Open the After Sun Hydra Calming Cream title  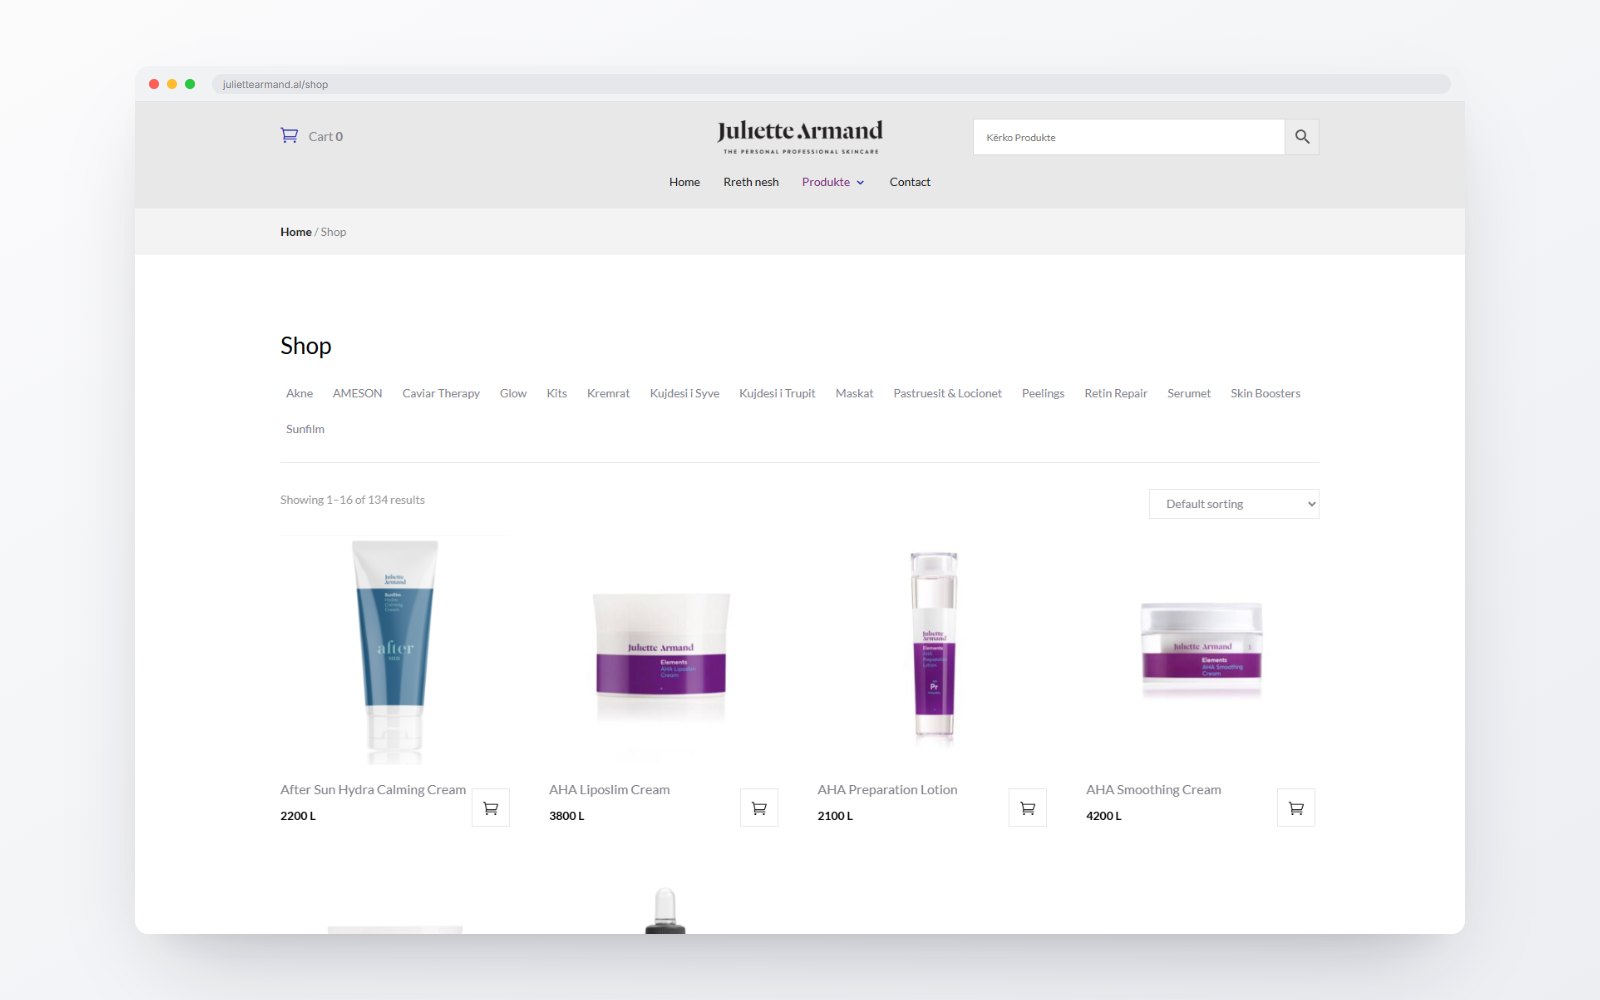click(x=373, y=790)
